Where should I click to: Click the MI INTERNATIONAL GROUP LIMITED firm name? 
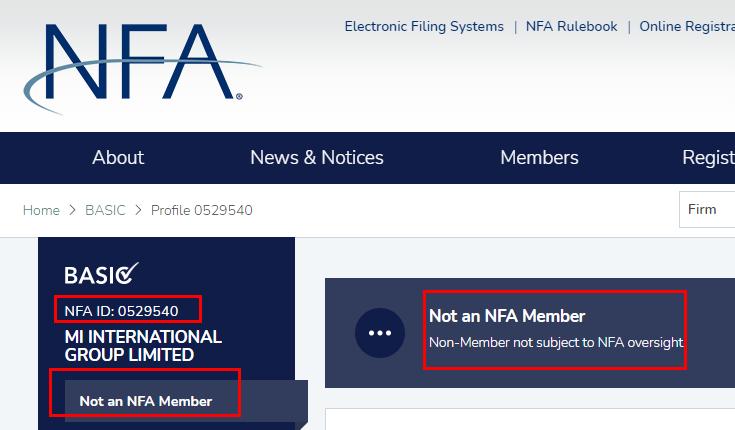(x=142, y=346)
